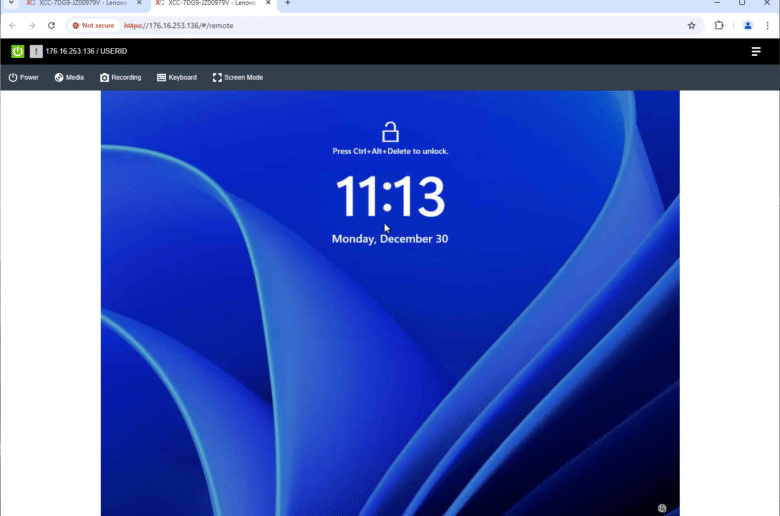780x516 pixels.
Task: Open Chrome three-dot menu
Action: 767,25
